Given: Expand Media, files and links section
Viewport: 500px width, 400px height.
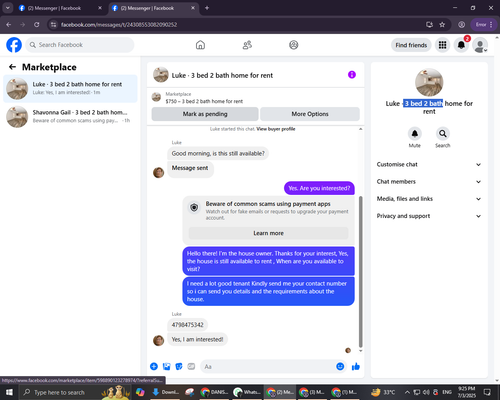Looking at the screenshot, I should coord(429,199).
